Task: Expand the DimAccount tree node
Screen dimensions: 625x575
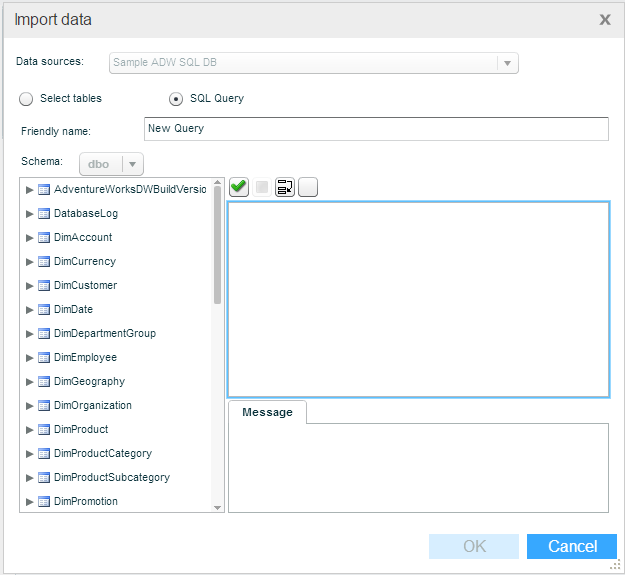Action: click(30, 238)
